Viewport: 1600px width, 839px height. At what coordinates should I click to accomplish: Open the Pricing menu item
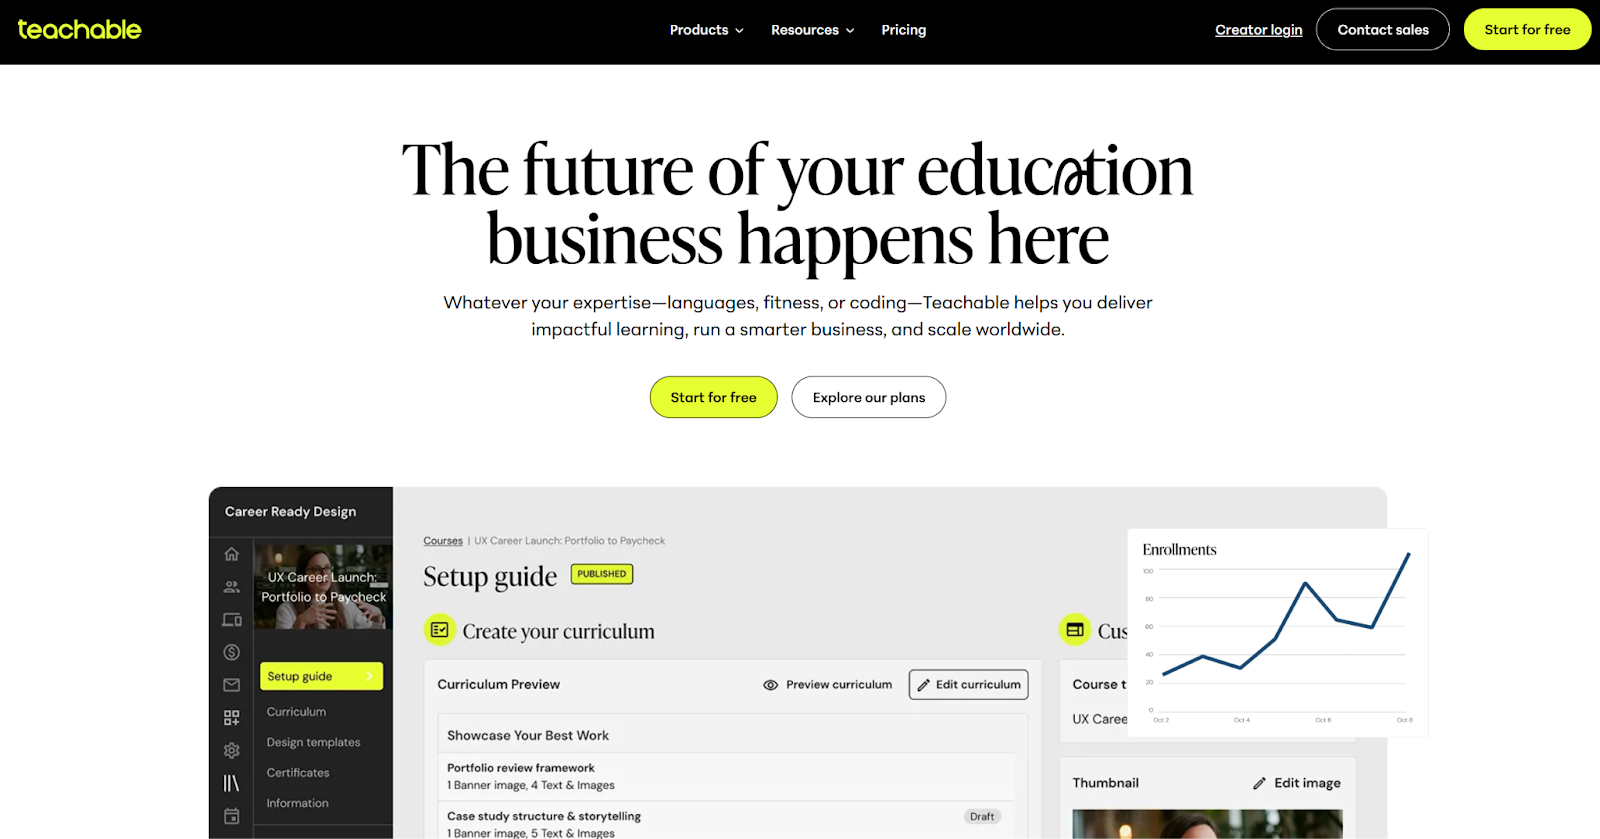click(x=903, y=29)
